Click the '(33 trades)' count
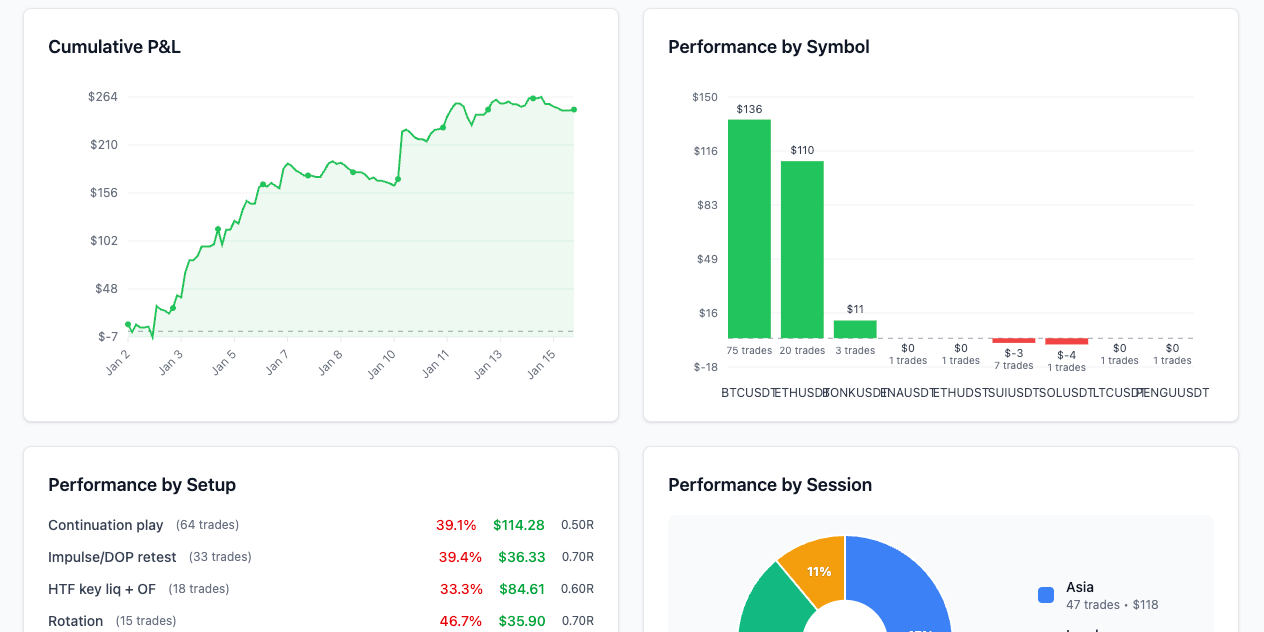The height and width of the screenshot is (632, 1264). (x=220, y=557)
